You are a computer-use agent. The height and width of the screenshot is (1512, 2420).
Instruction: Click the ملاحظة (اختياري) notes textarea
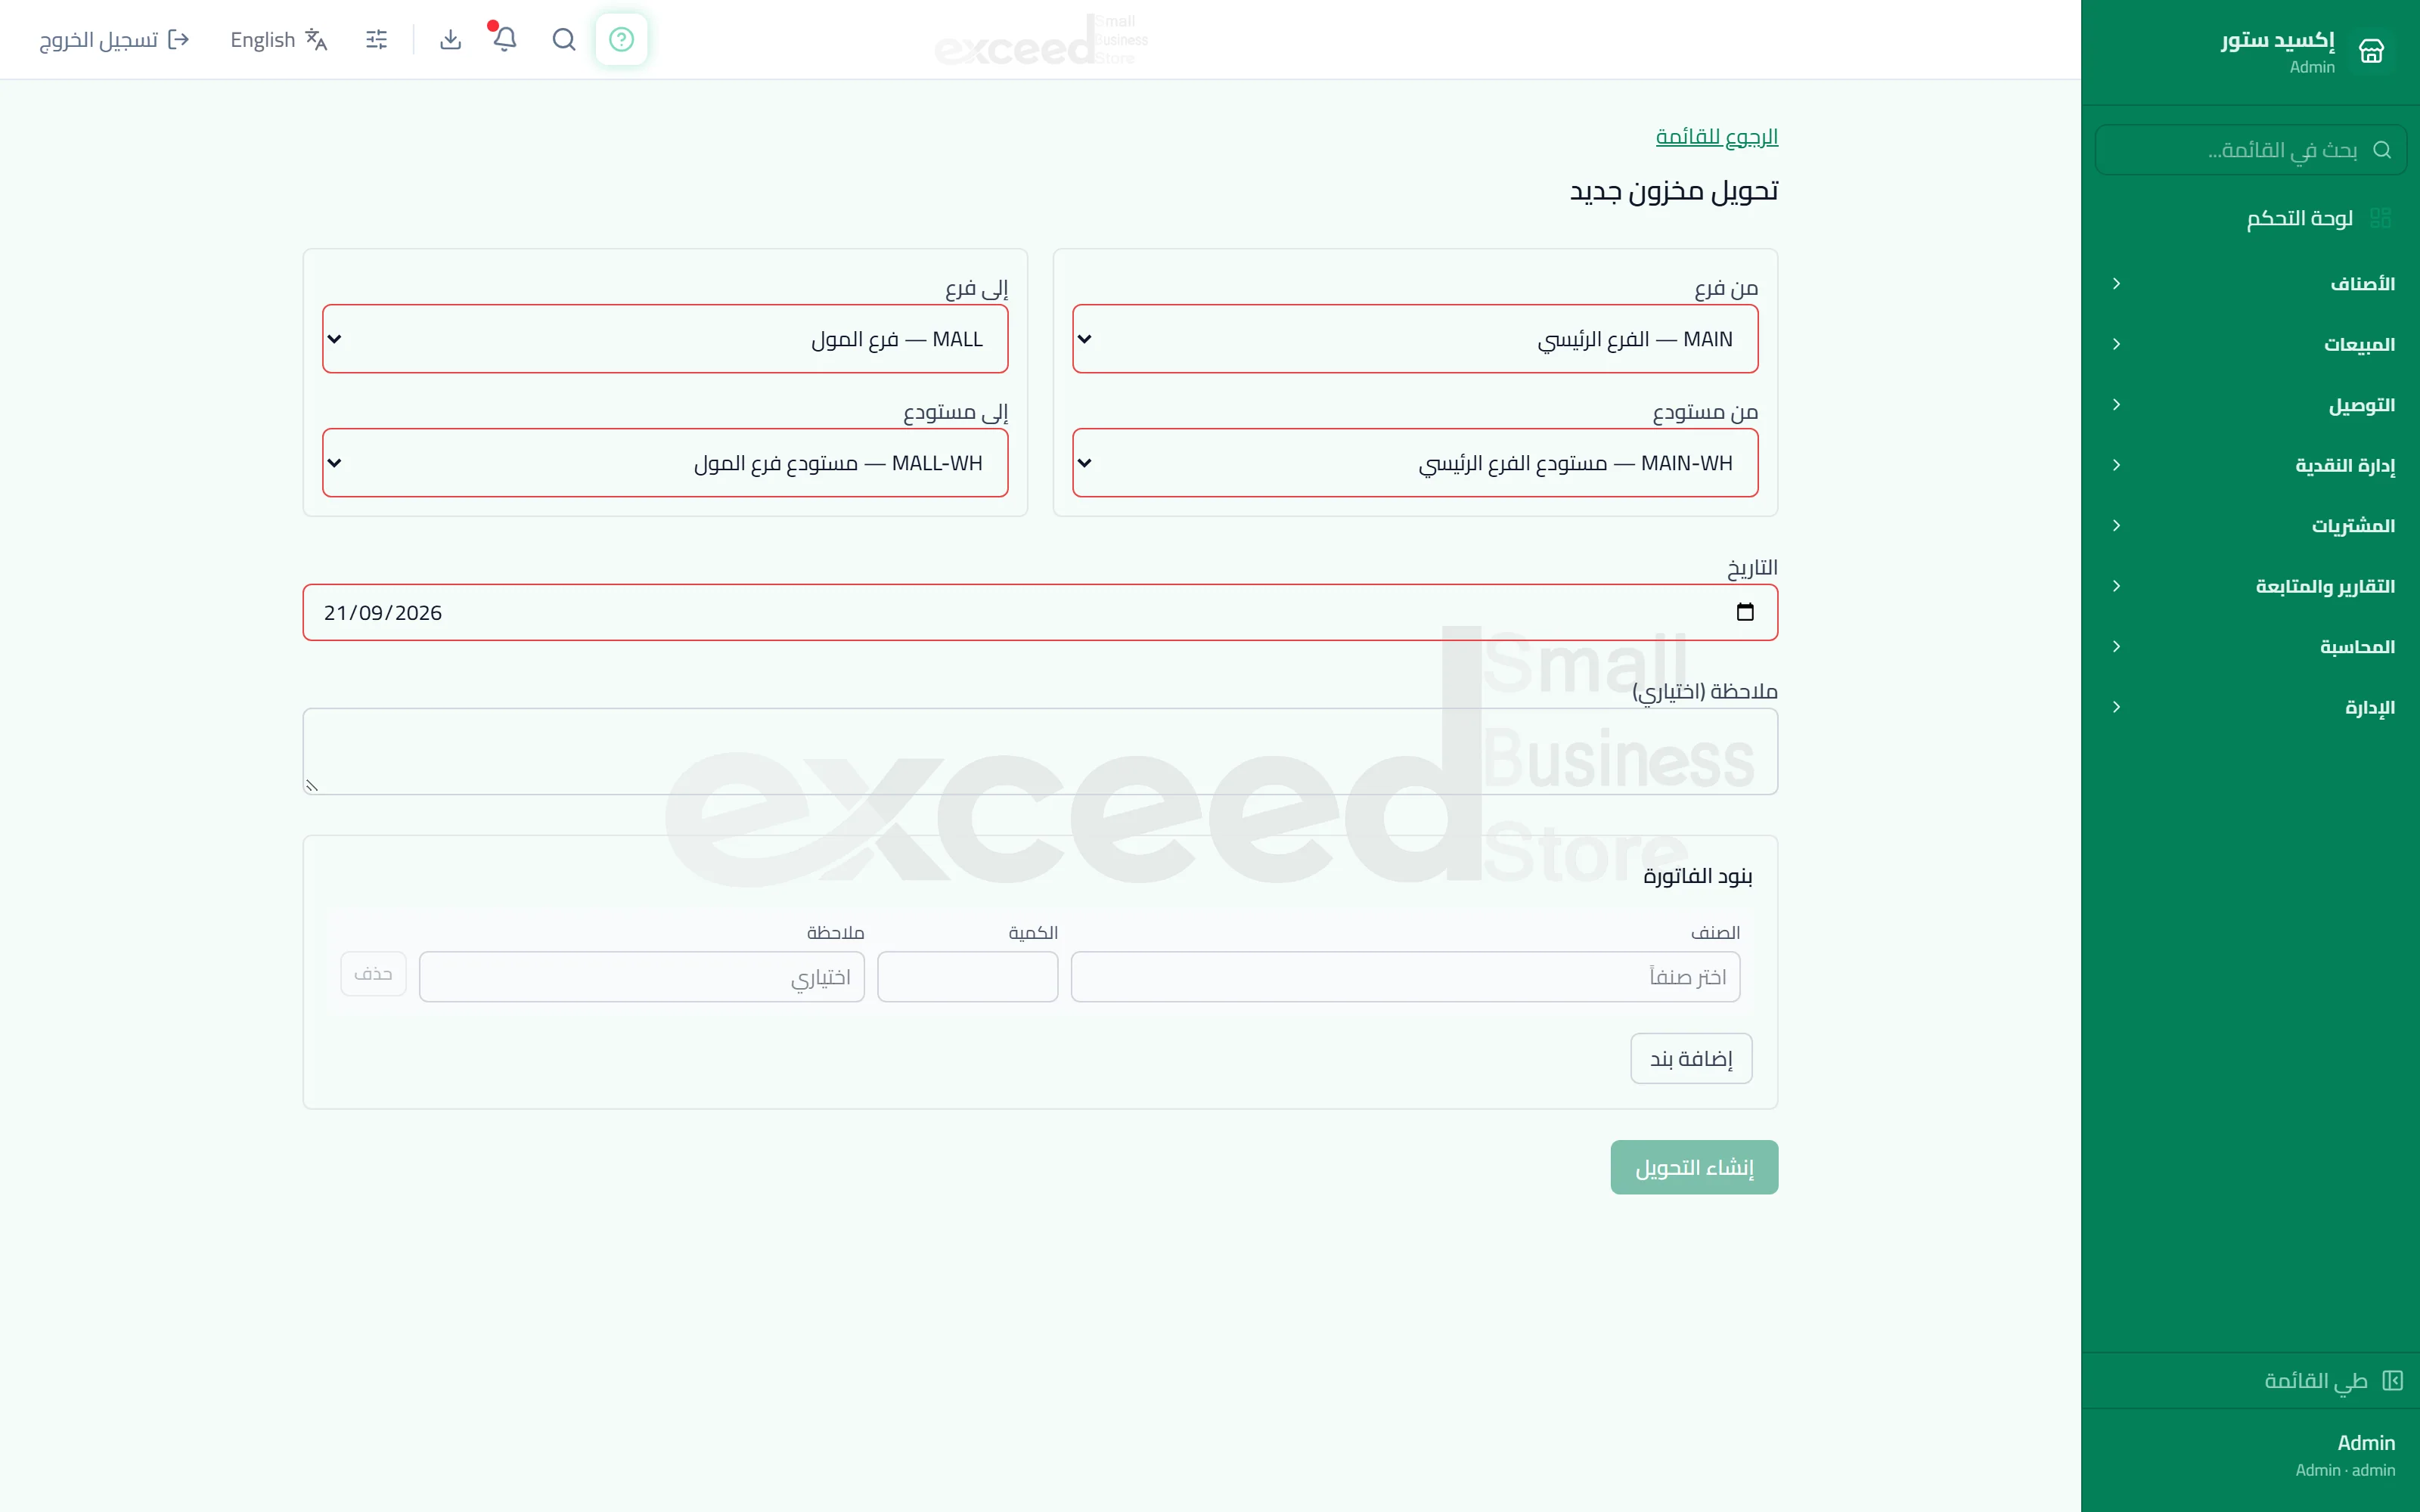1040,751
